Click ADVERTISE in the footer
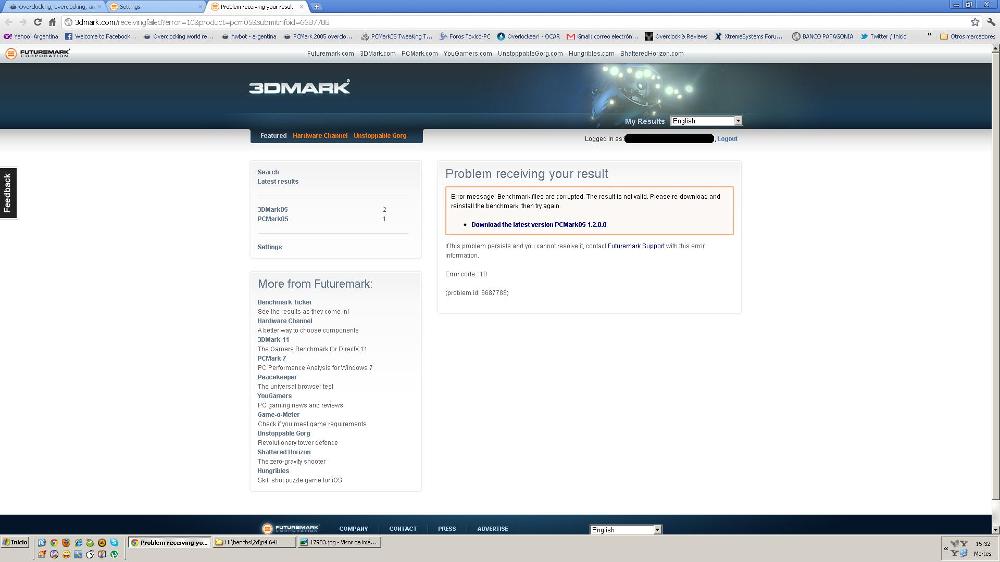This screenshot has height=562, width=1000. [x=493, y=529]
